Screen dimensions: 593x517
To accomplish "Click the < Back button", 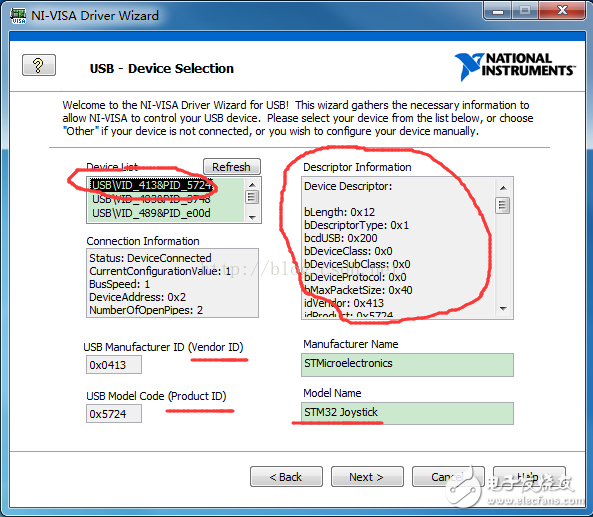I will point(286,477).
